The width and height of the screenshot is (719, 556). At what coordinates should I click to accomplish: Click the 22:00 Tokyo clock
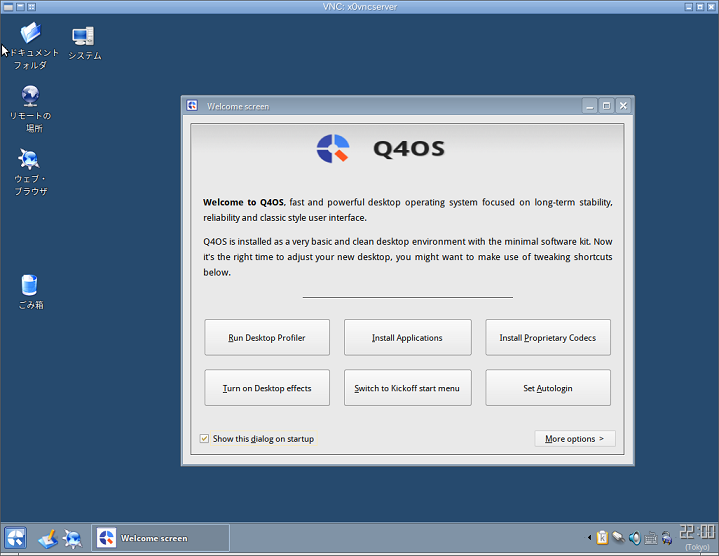697,537
